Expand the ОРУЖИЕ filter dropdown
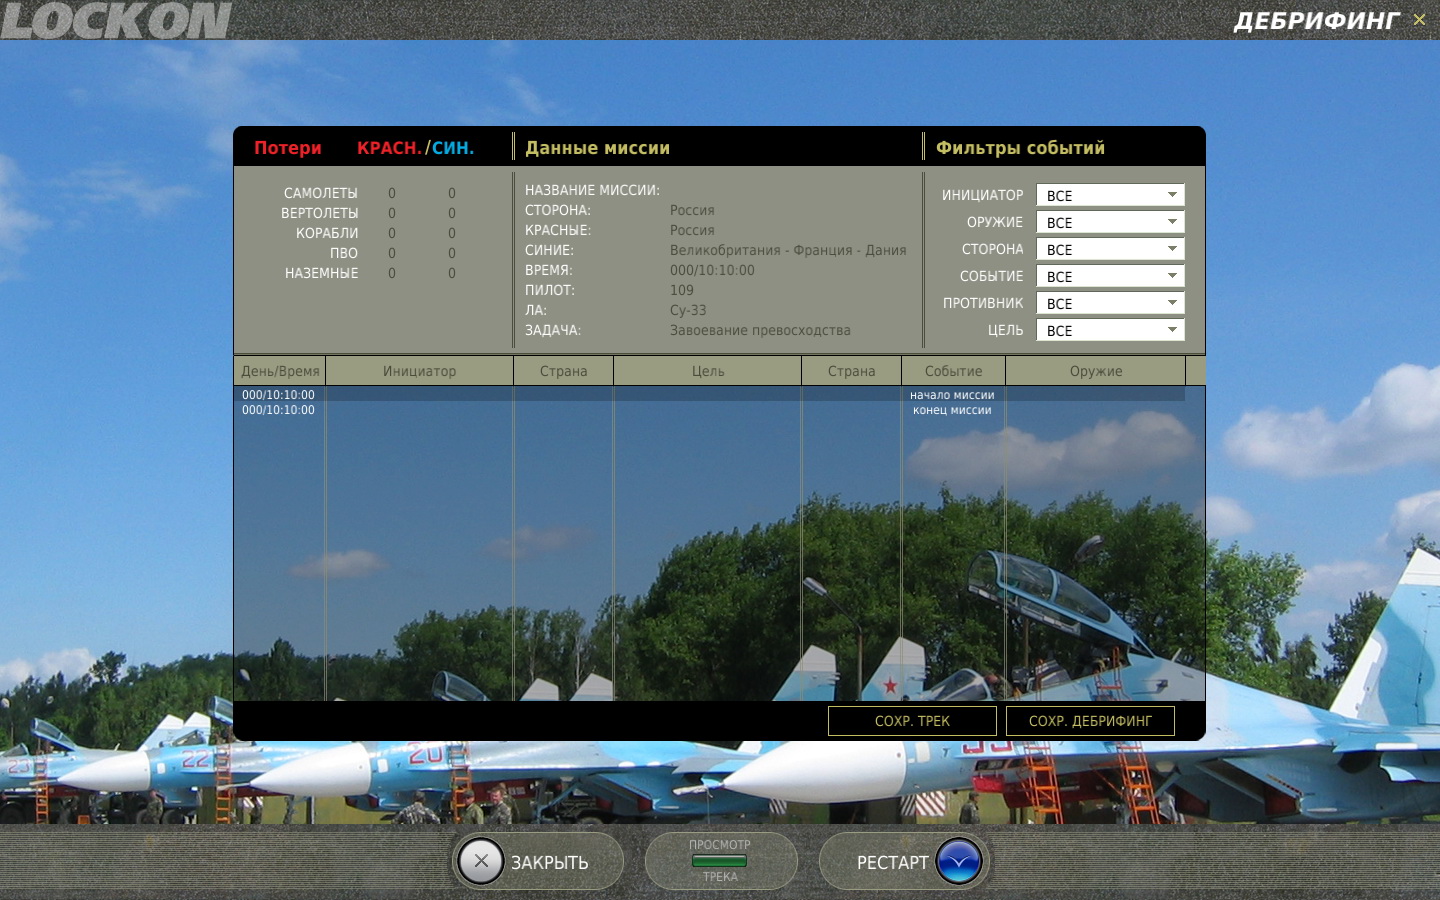This screenshot has width=1440, height=900. coord(1110,222)
